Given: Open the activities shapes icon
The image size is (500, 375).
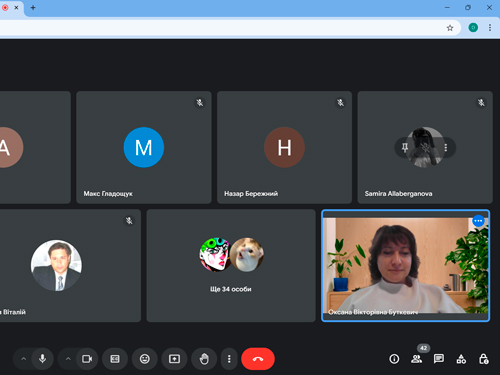Looking at the screenshot, I should tap(461, 359).
